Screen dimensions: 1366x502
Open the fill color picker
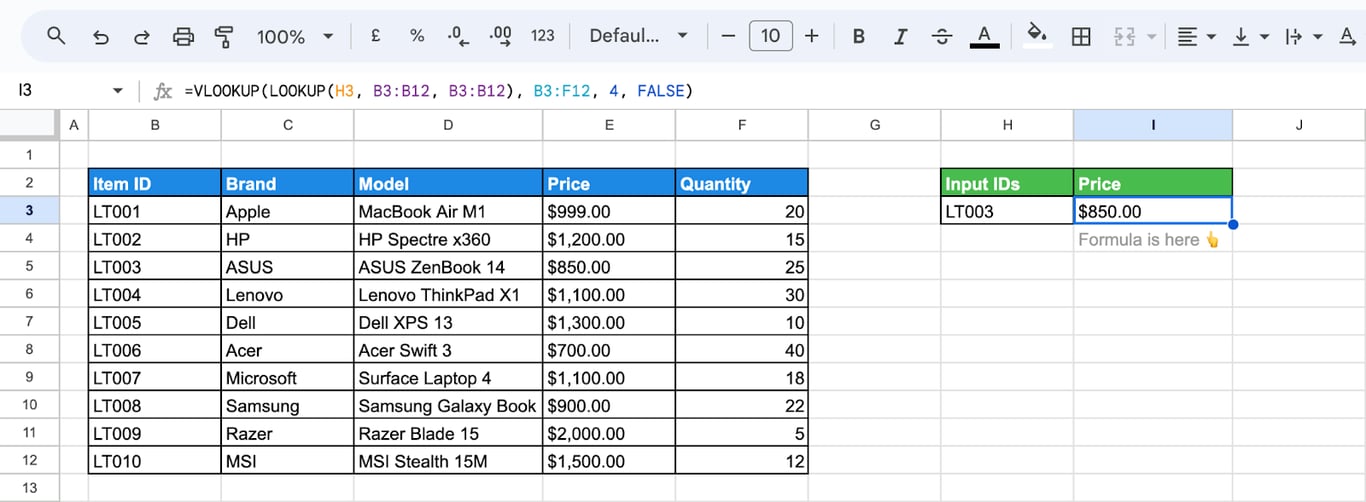click(1038, 36)
